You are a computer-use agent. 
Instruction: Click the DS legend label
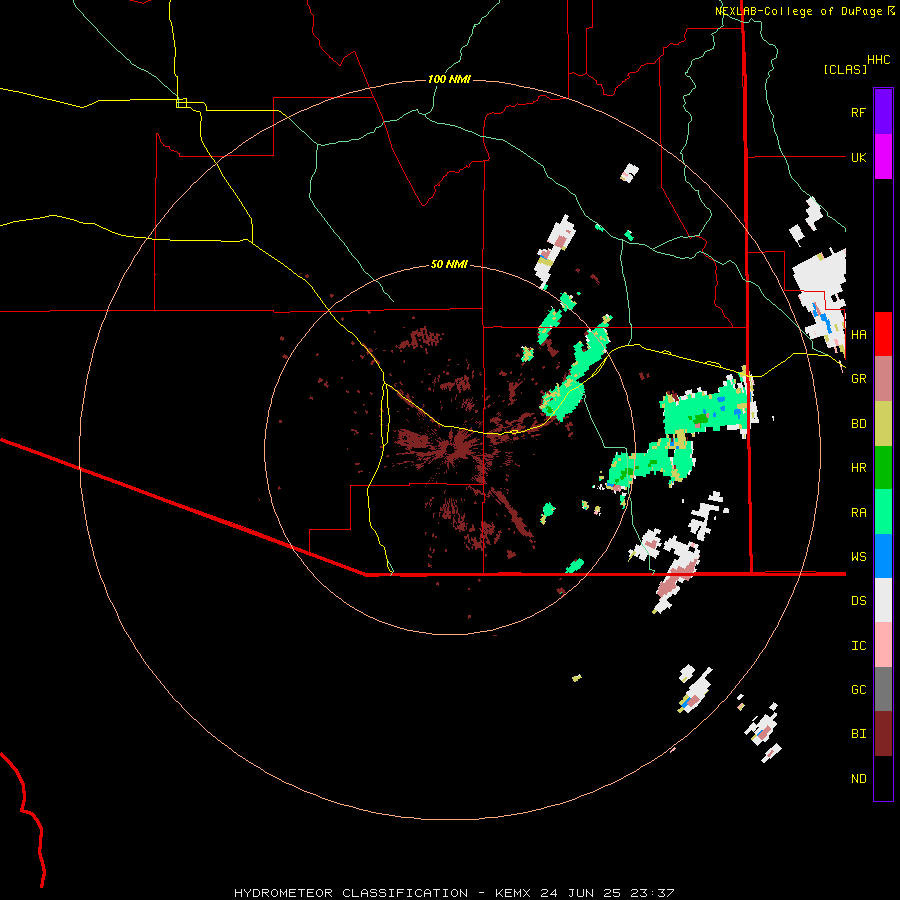pyautogui.click(x=858, y=601)
